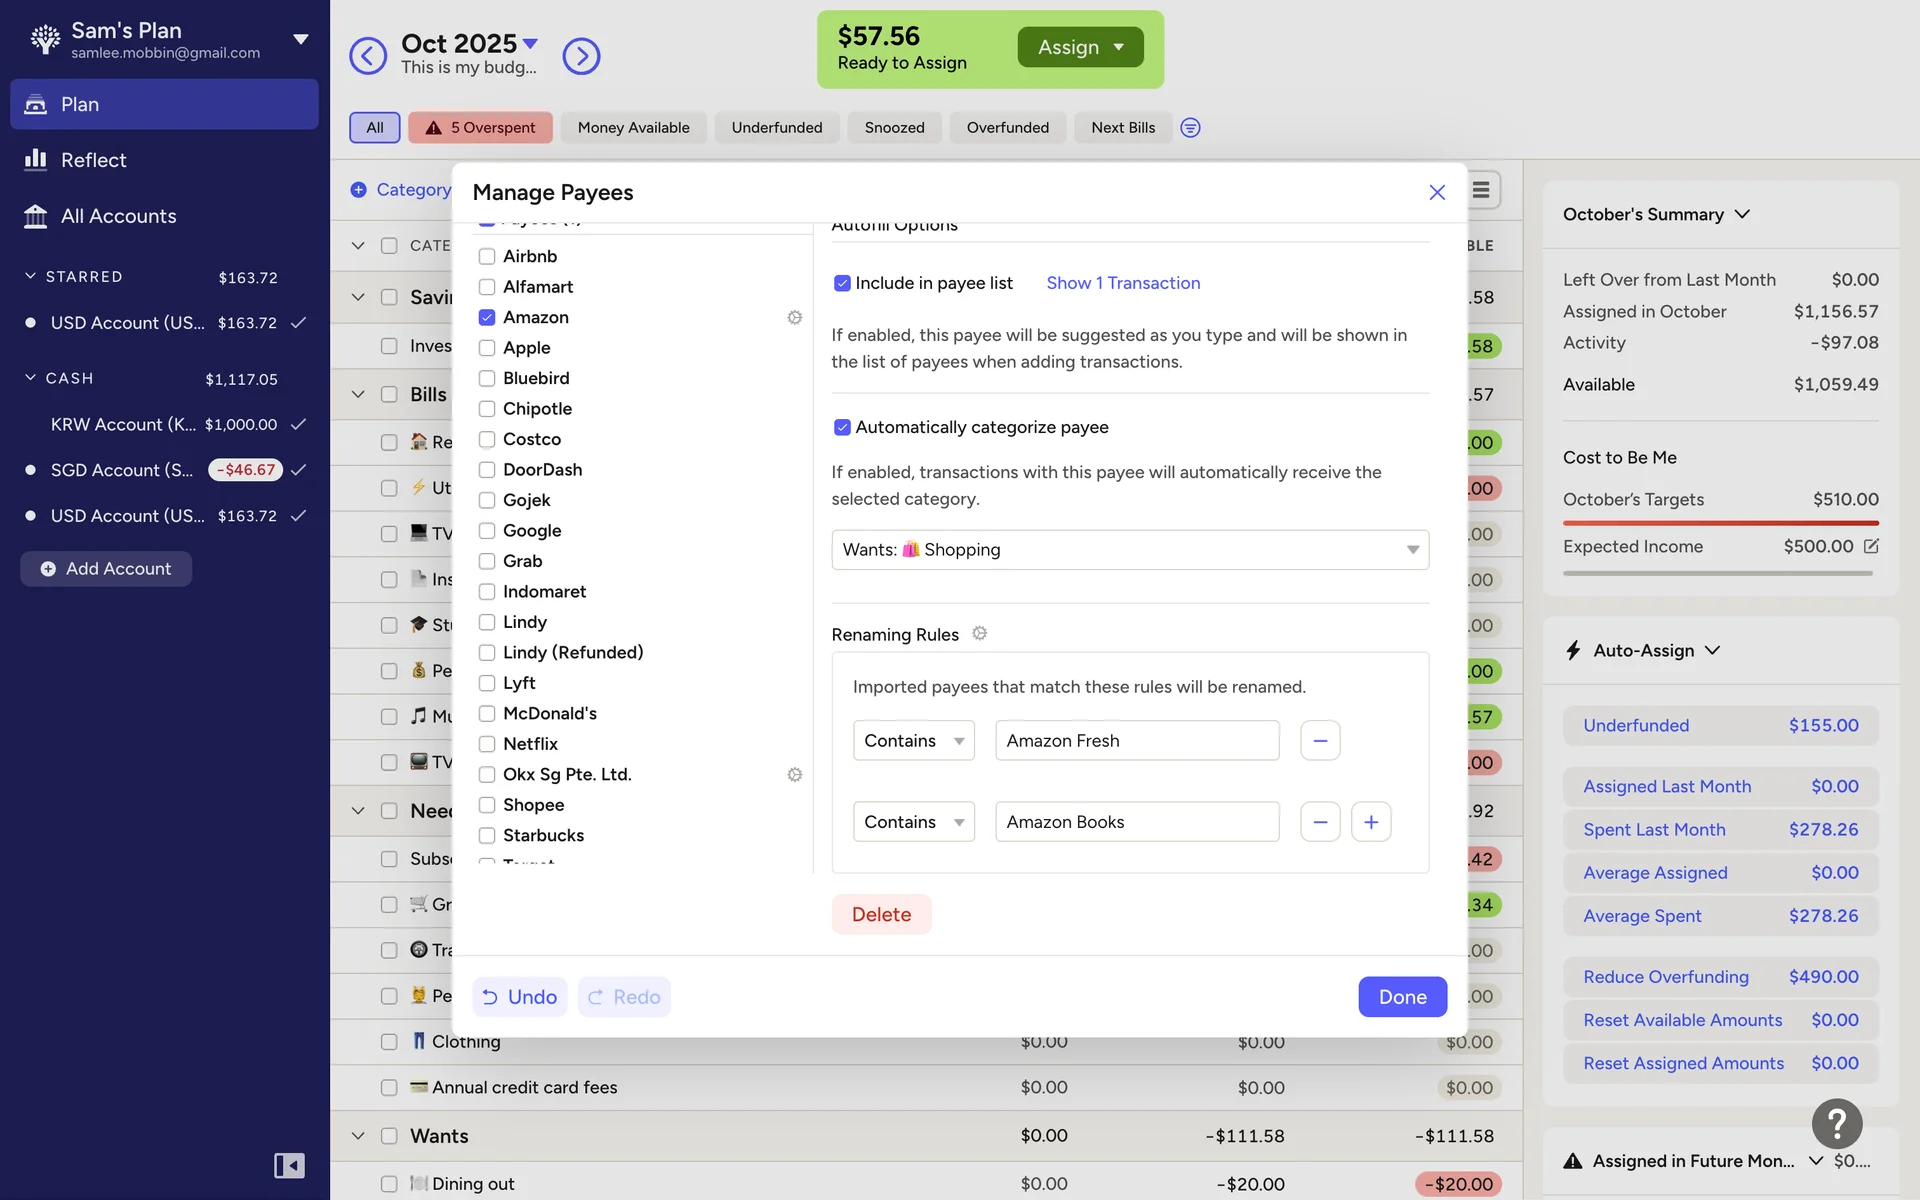
Task: Edit Expected Income with the pencil icon
Action: [x=1871, y=546]
